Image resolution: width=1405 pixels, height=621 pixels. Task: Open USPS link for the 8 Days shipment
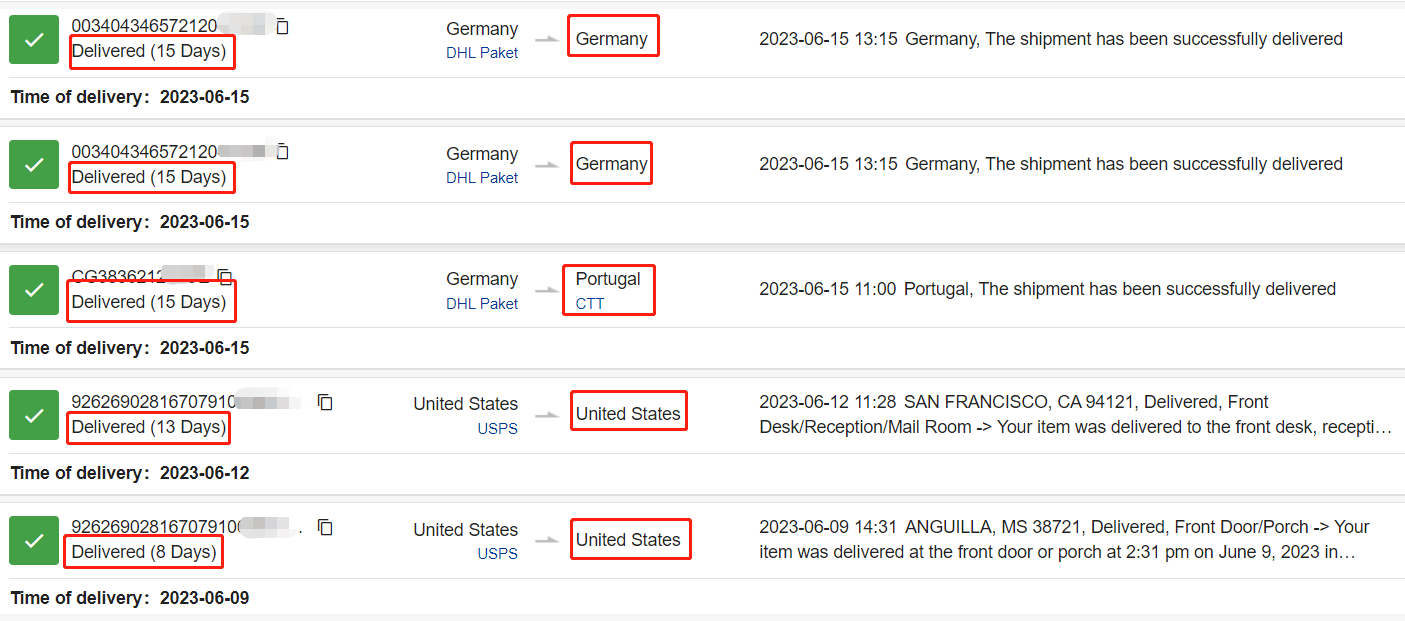pos(497,554)
